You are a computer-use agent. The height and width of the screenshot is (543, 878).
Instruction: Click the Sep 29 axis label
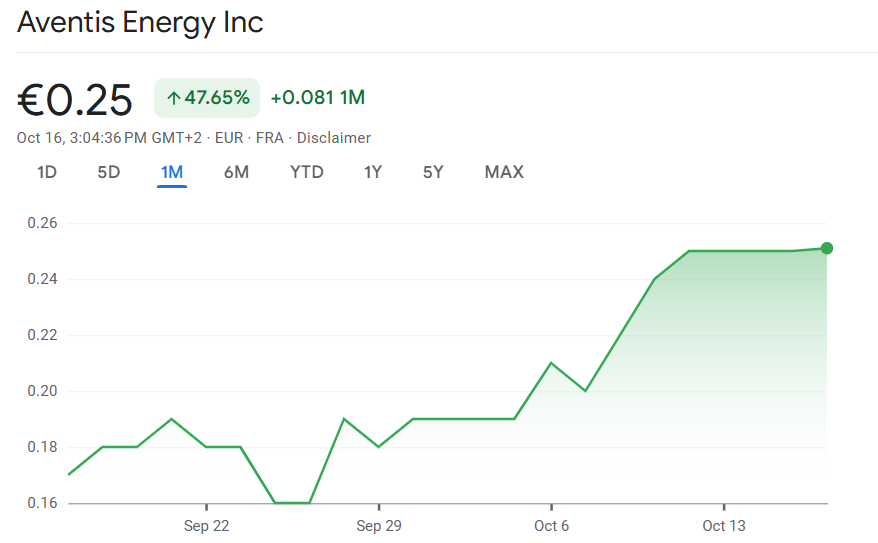click(x=378, y=526)
